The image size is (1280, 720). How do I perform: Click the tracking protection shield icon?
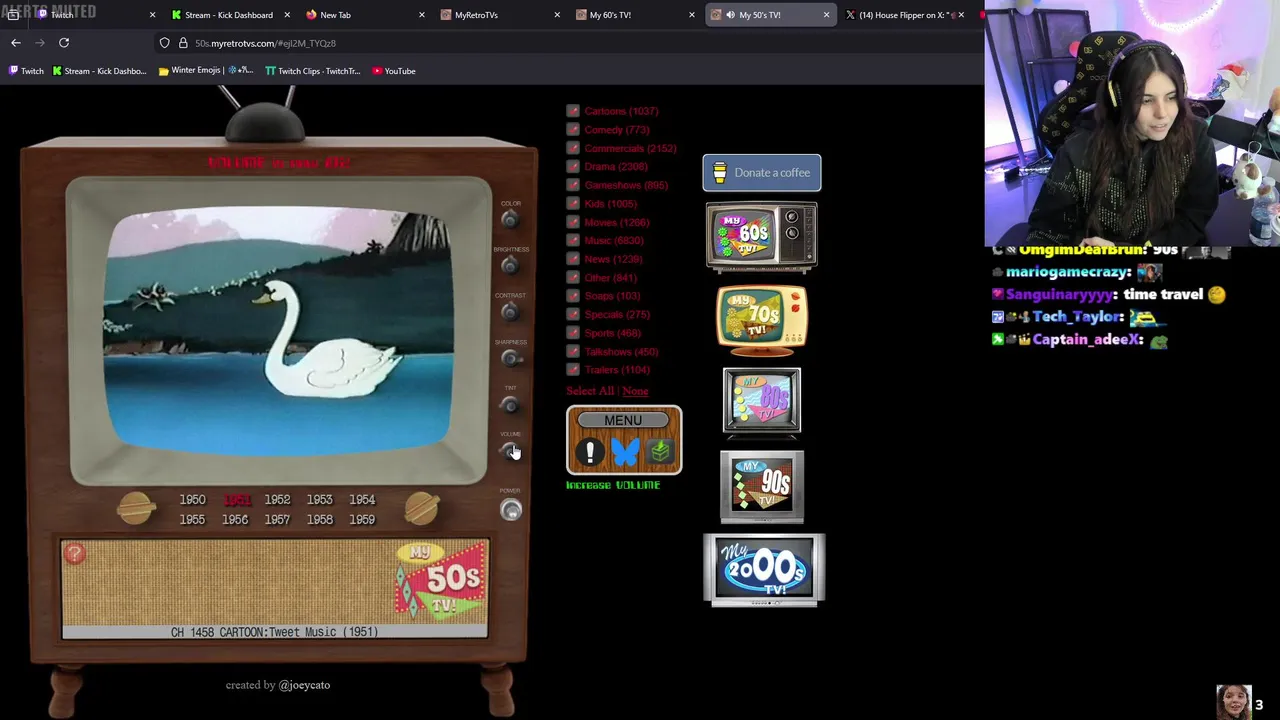tap(165, 43)
